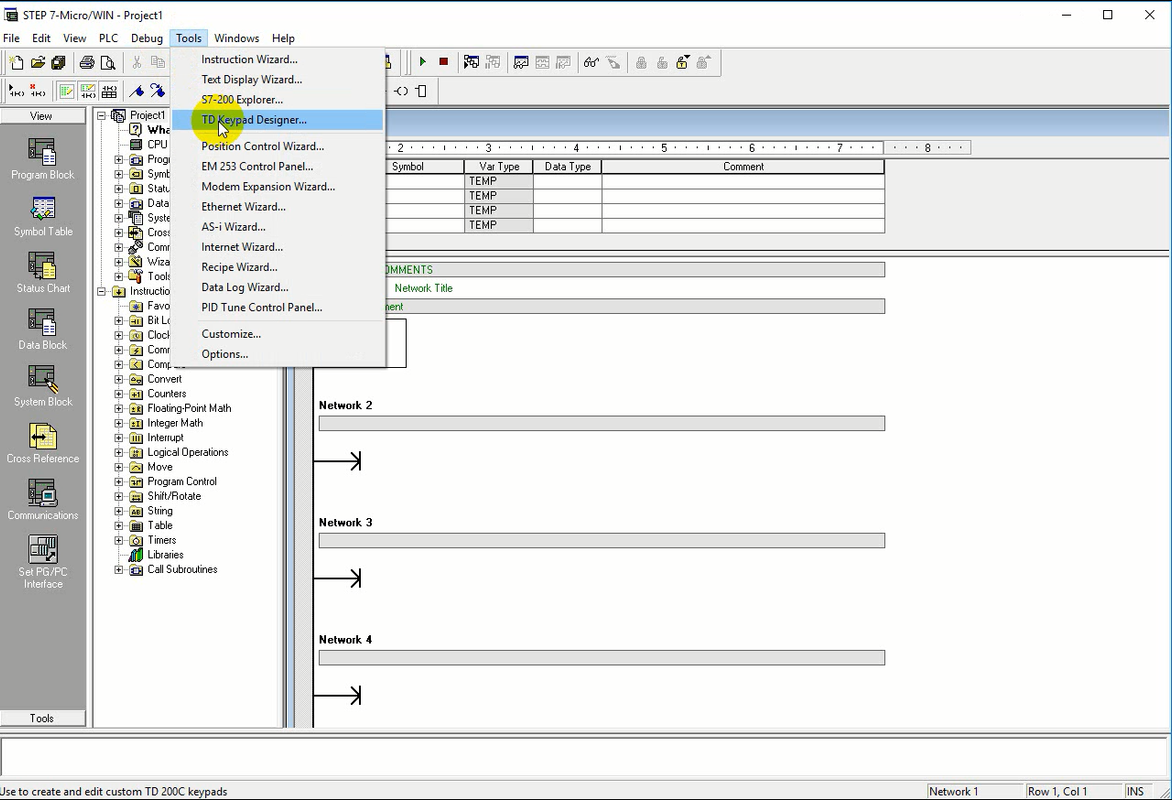Click the Chart Status toolbar icon
1172x800 pixels.
click(x=521, y=62)
